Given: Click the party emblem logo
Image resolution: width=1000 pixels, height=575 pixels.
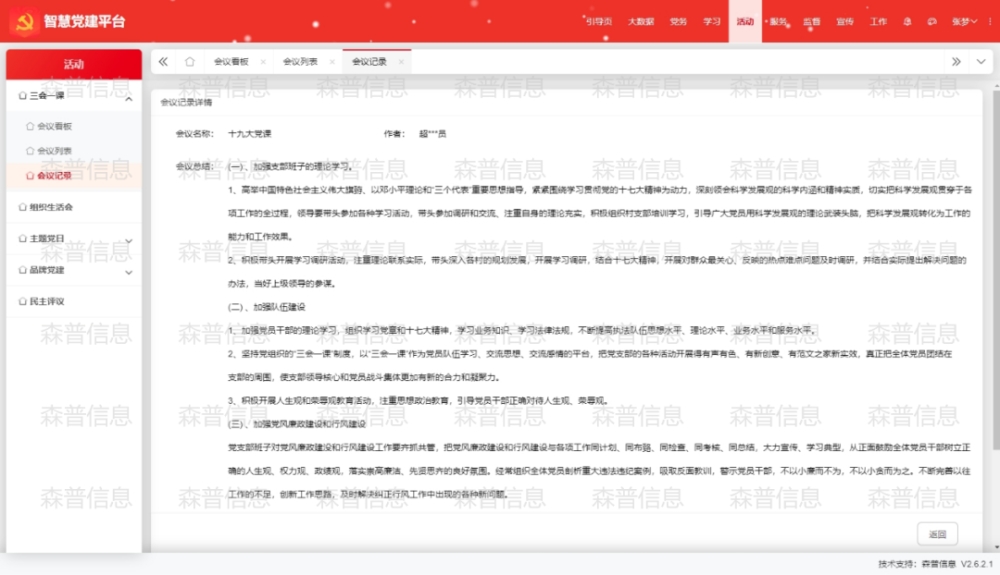Looking at the screenshot, I should (24, 20).
